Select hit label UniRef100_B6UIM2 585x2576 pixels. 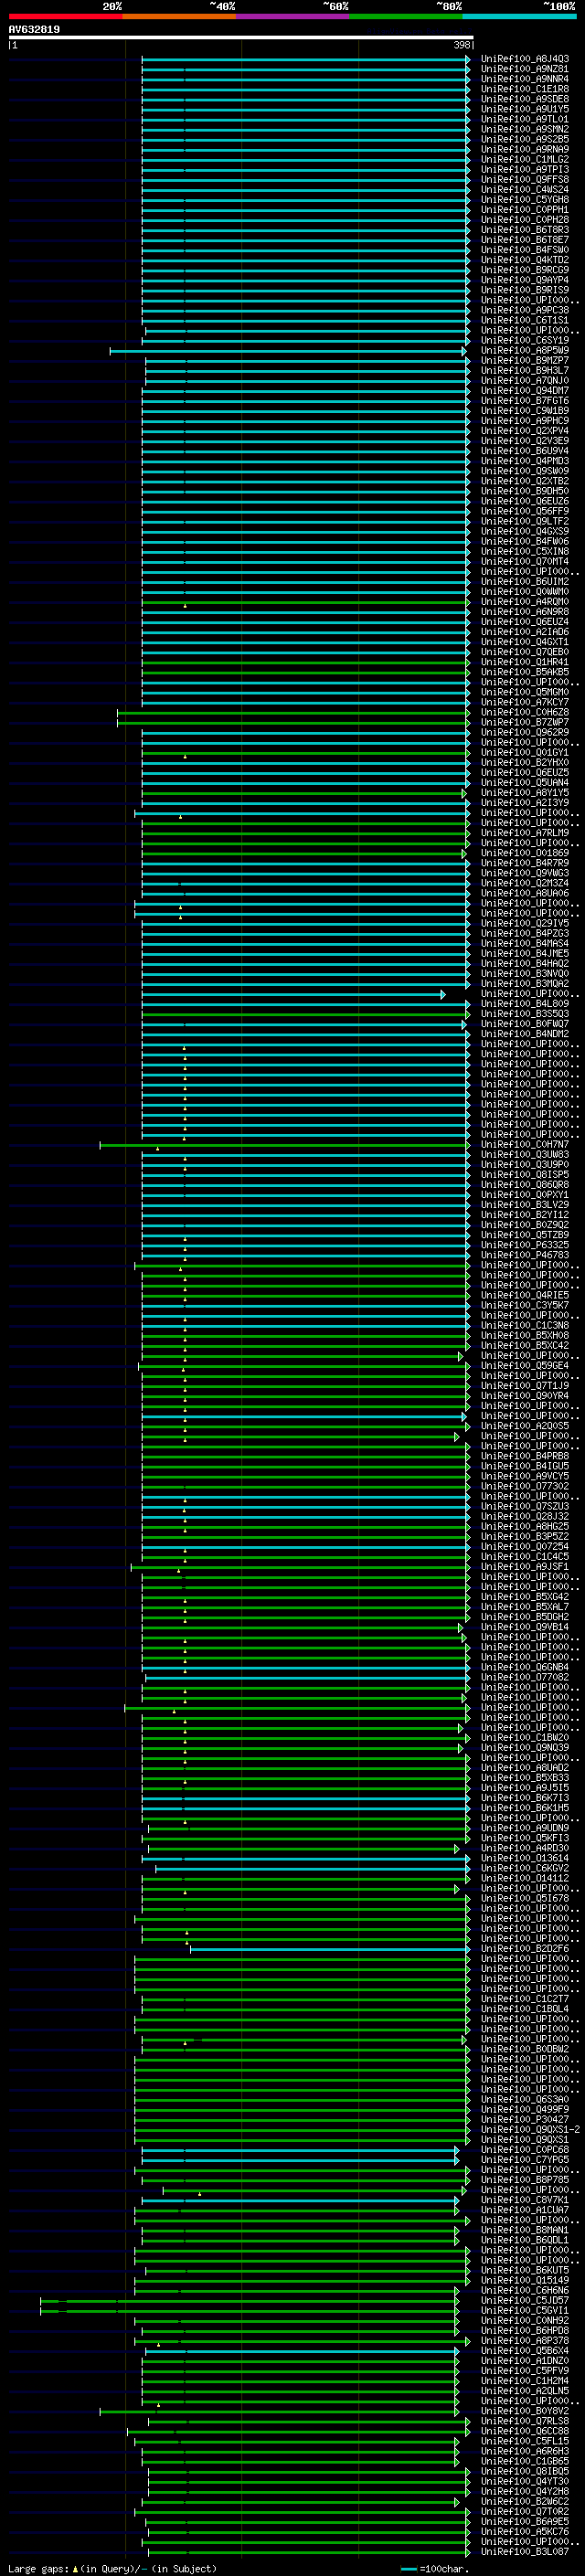click(x=525, y=582)
